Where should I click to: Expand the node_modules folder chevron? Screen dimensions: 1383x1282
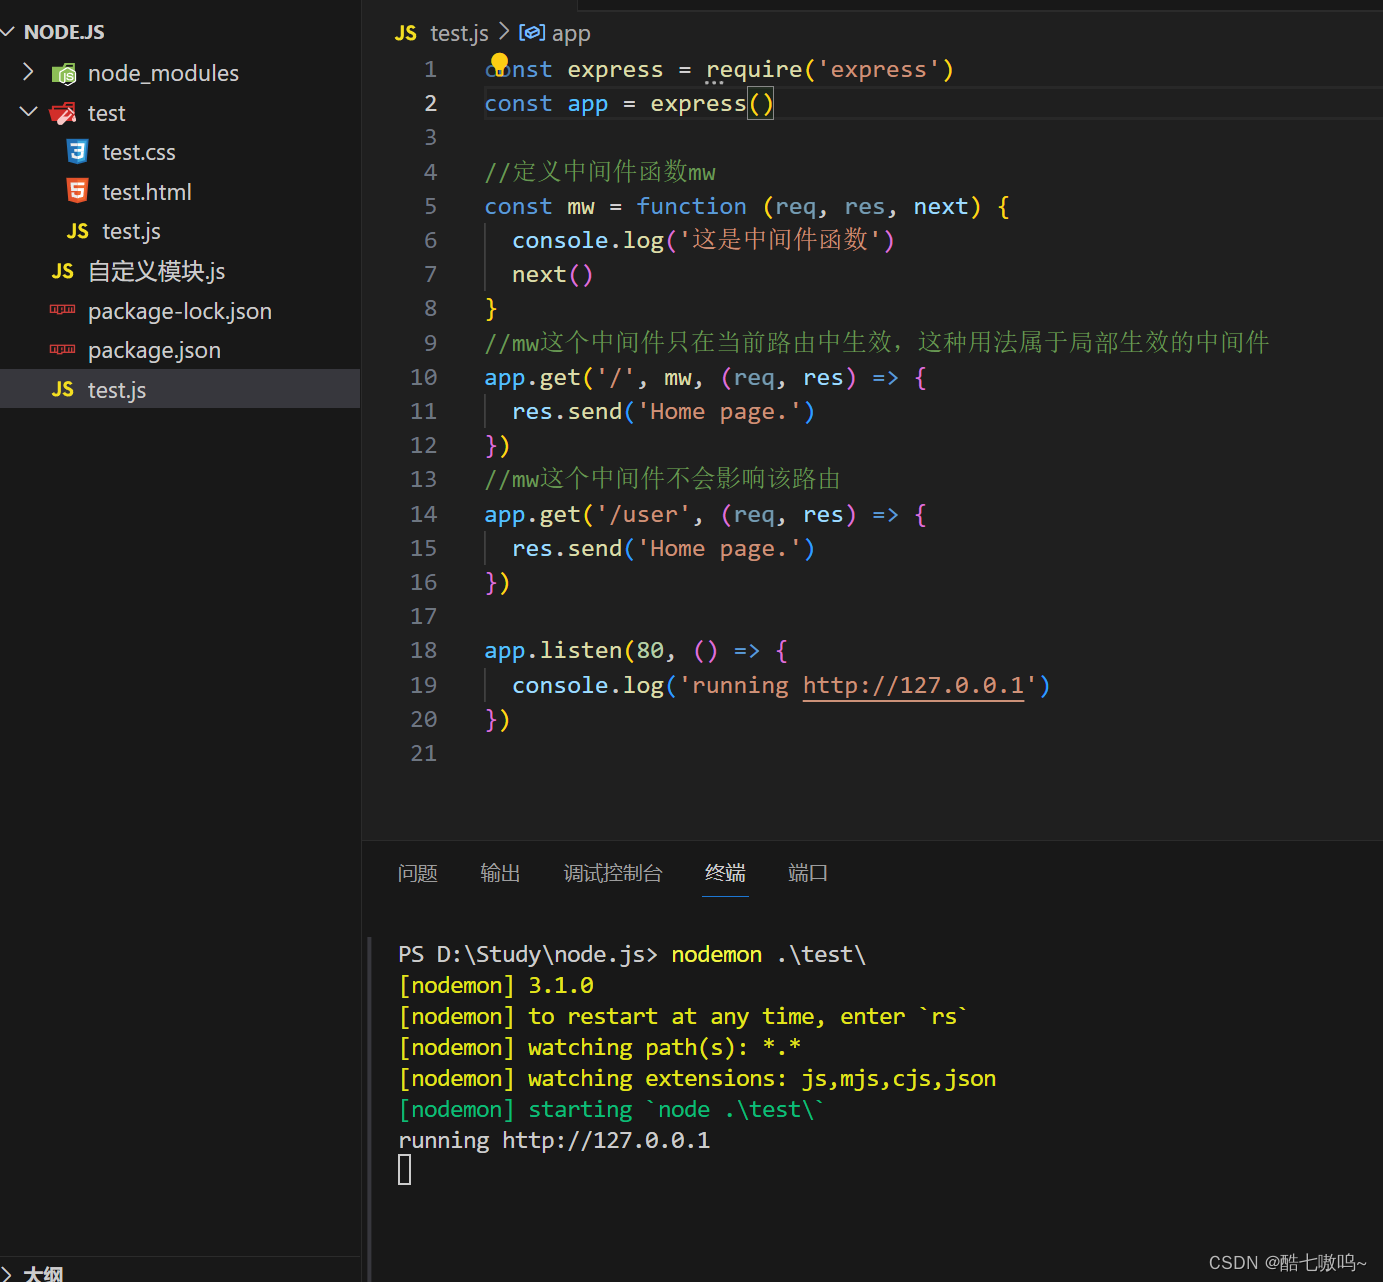click(x=28, y=72)
